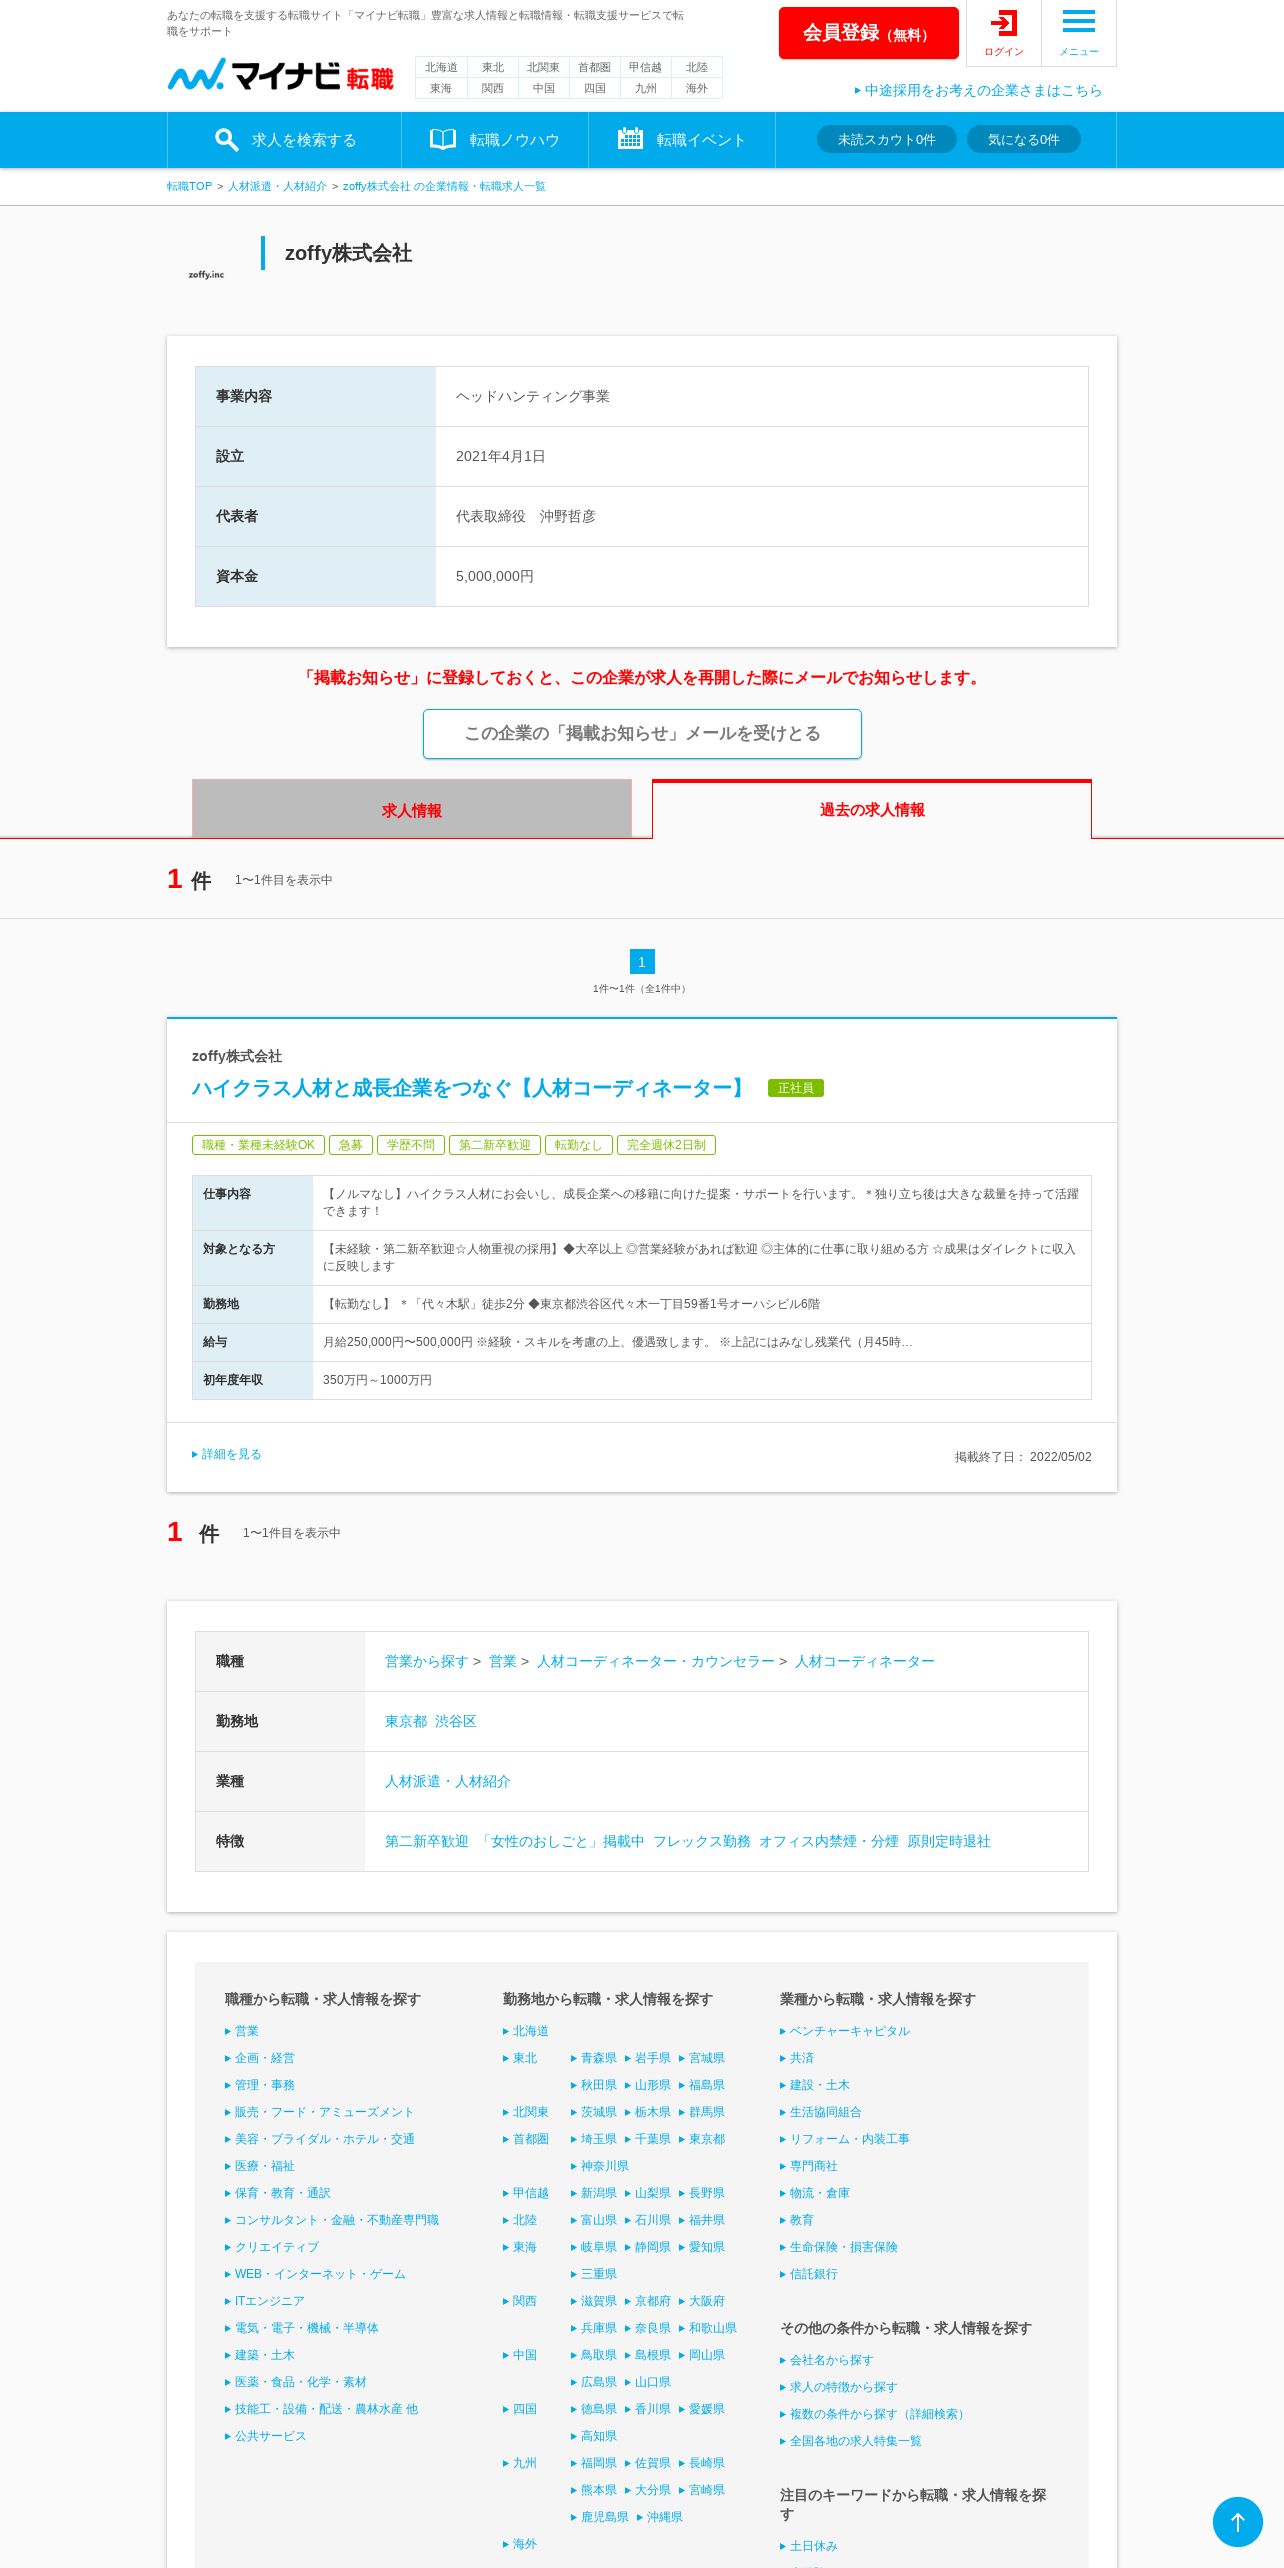Viewport: 1284px width, 2568px height.
Task: Select the 海外 region in header
Action: coord(697,88)
